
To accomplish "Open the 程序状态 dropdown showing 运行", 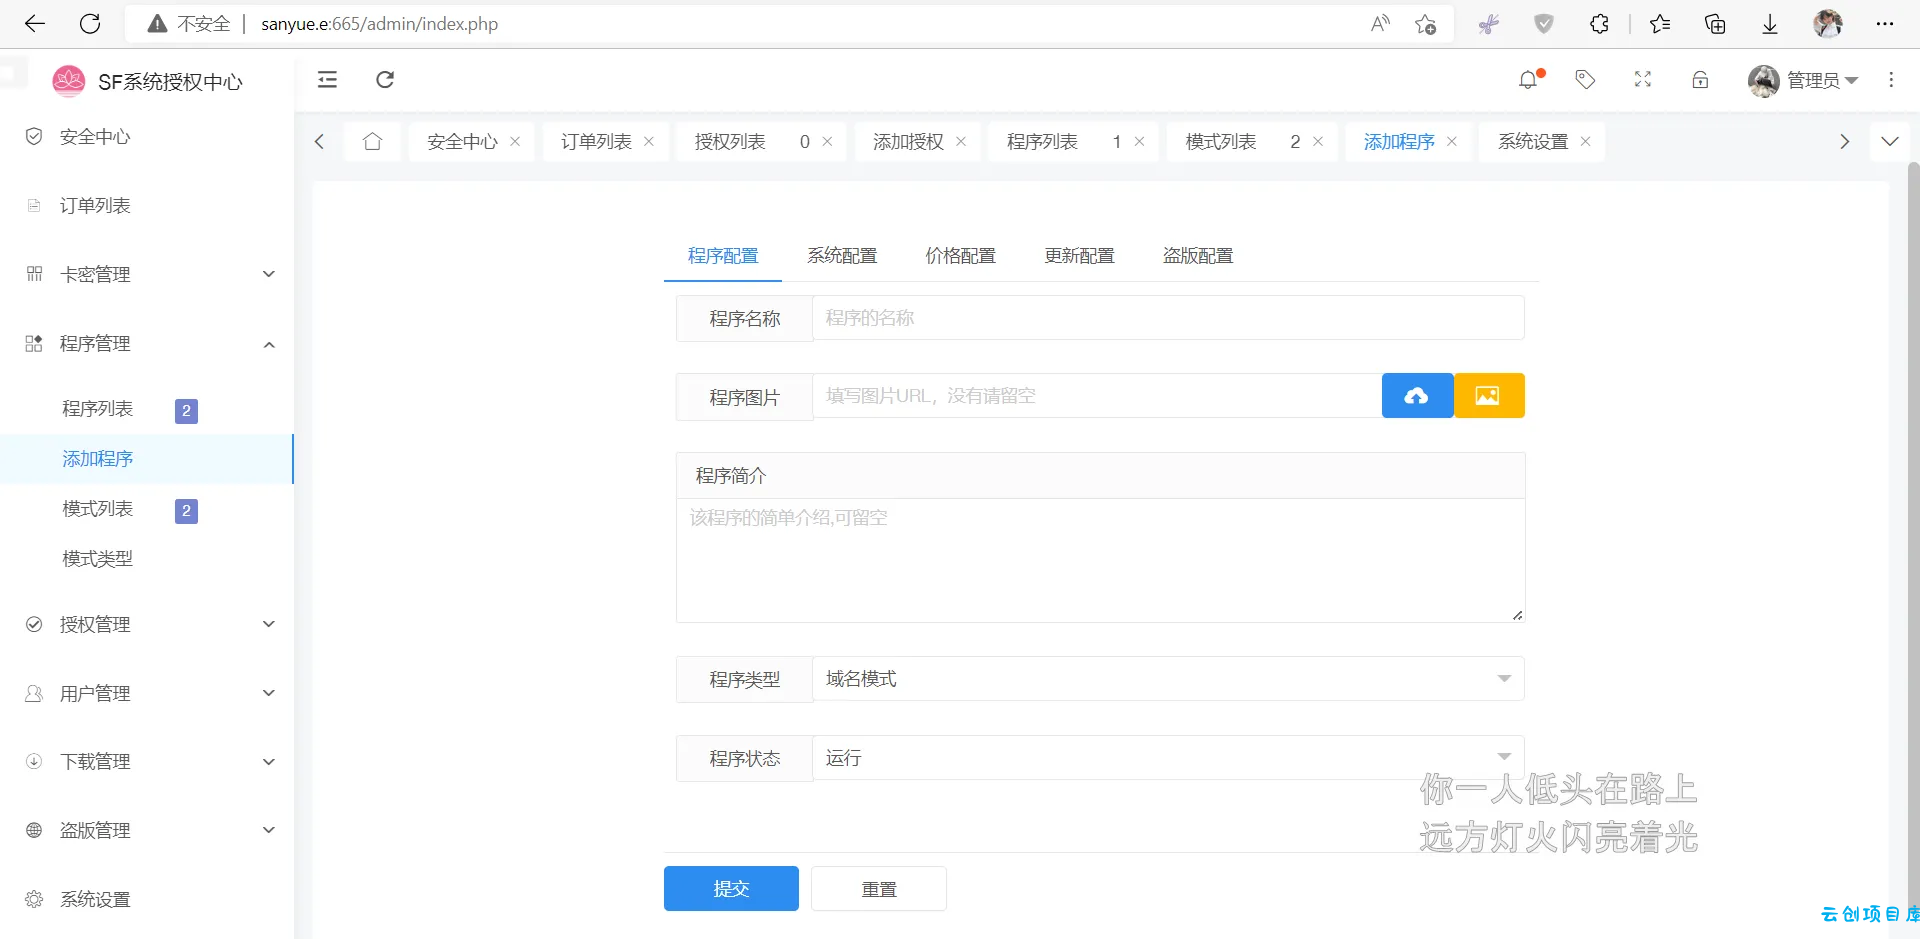I will pyautogui.click(x=1168, y=758).
